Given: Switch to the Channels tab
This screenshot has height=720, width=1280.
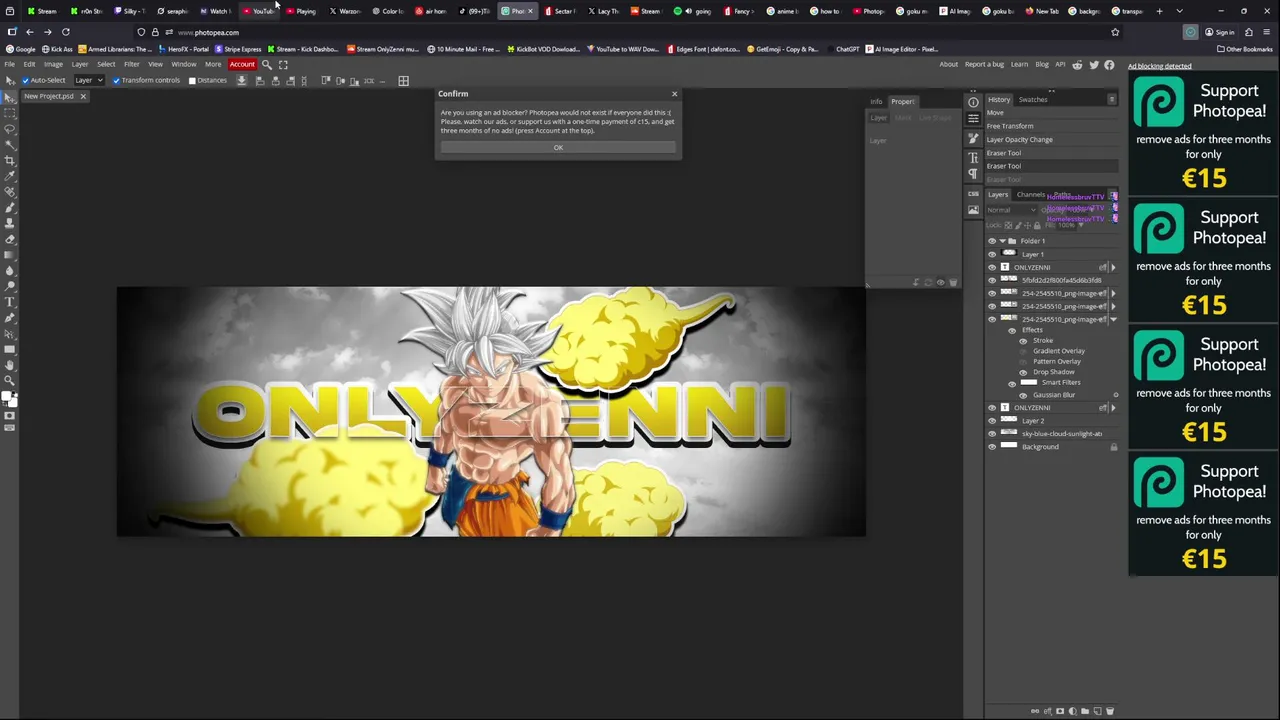Looking at the screenshot, I should click(x=1031, y=194).
